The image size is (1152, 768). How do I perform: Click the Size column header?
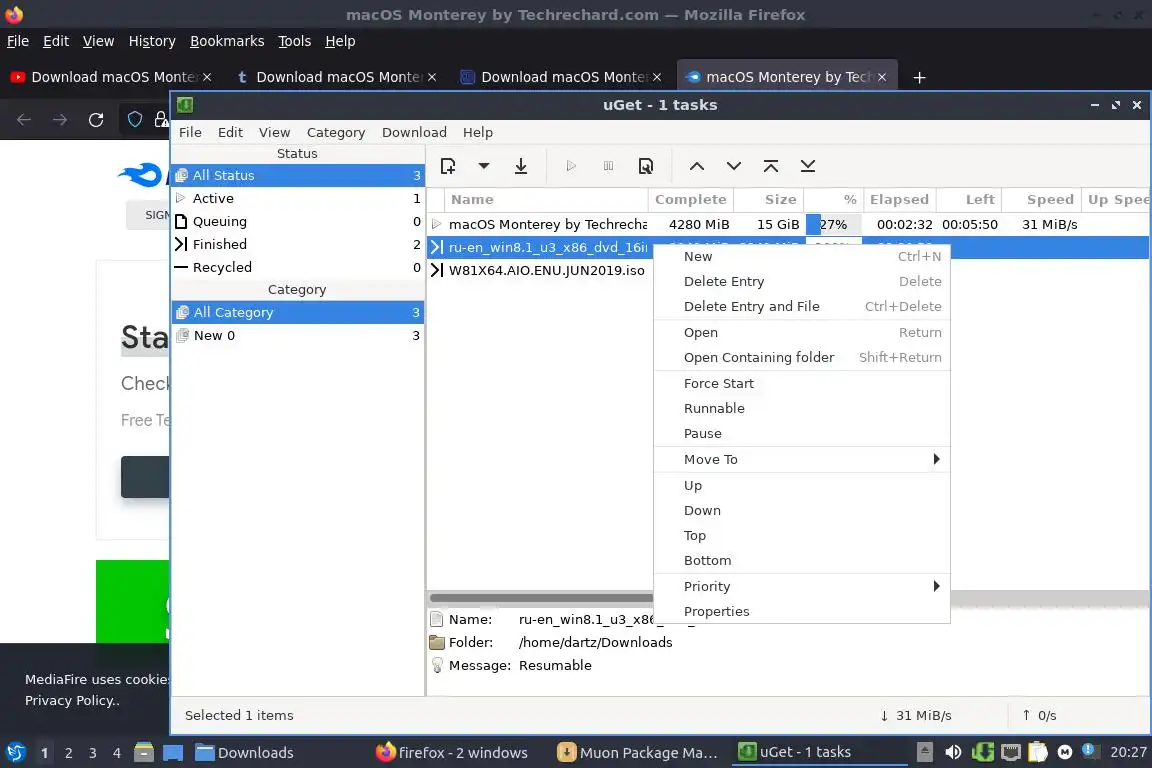769,199
